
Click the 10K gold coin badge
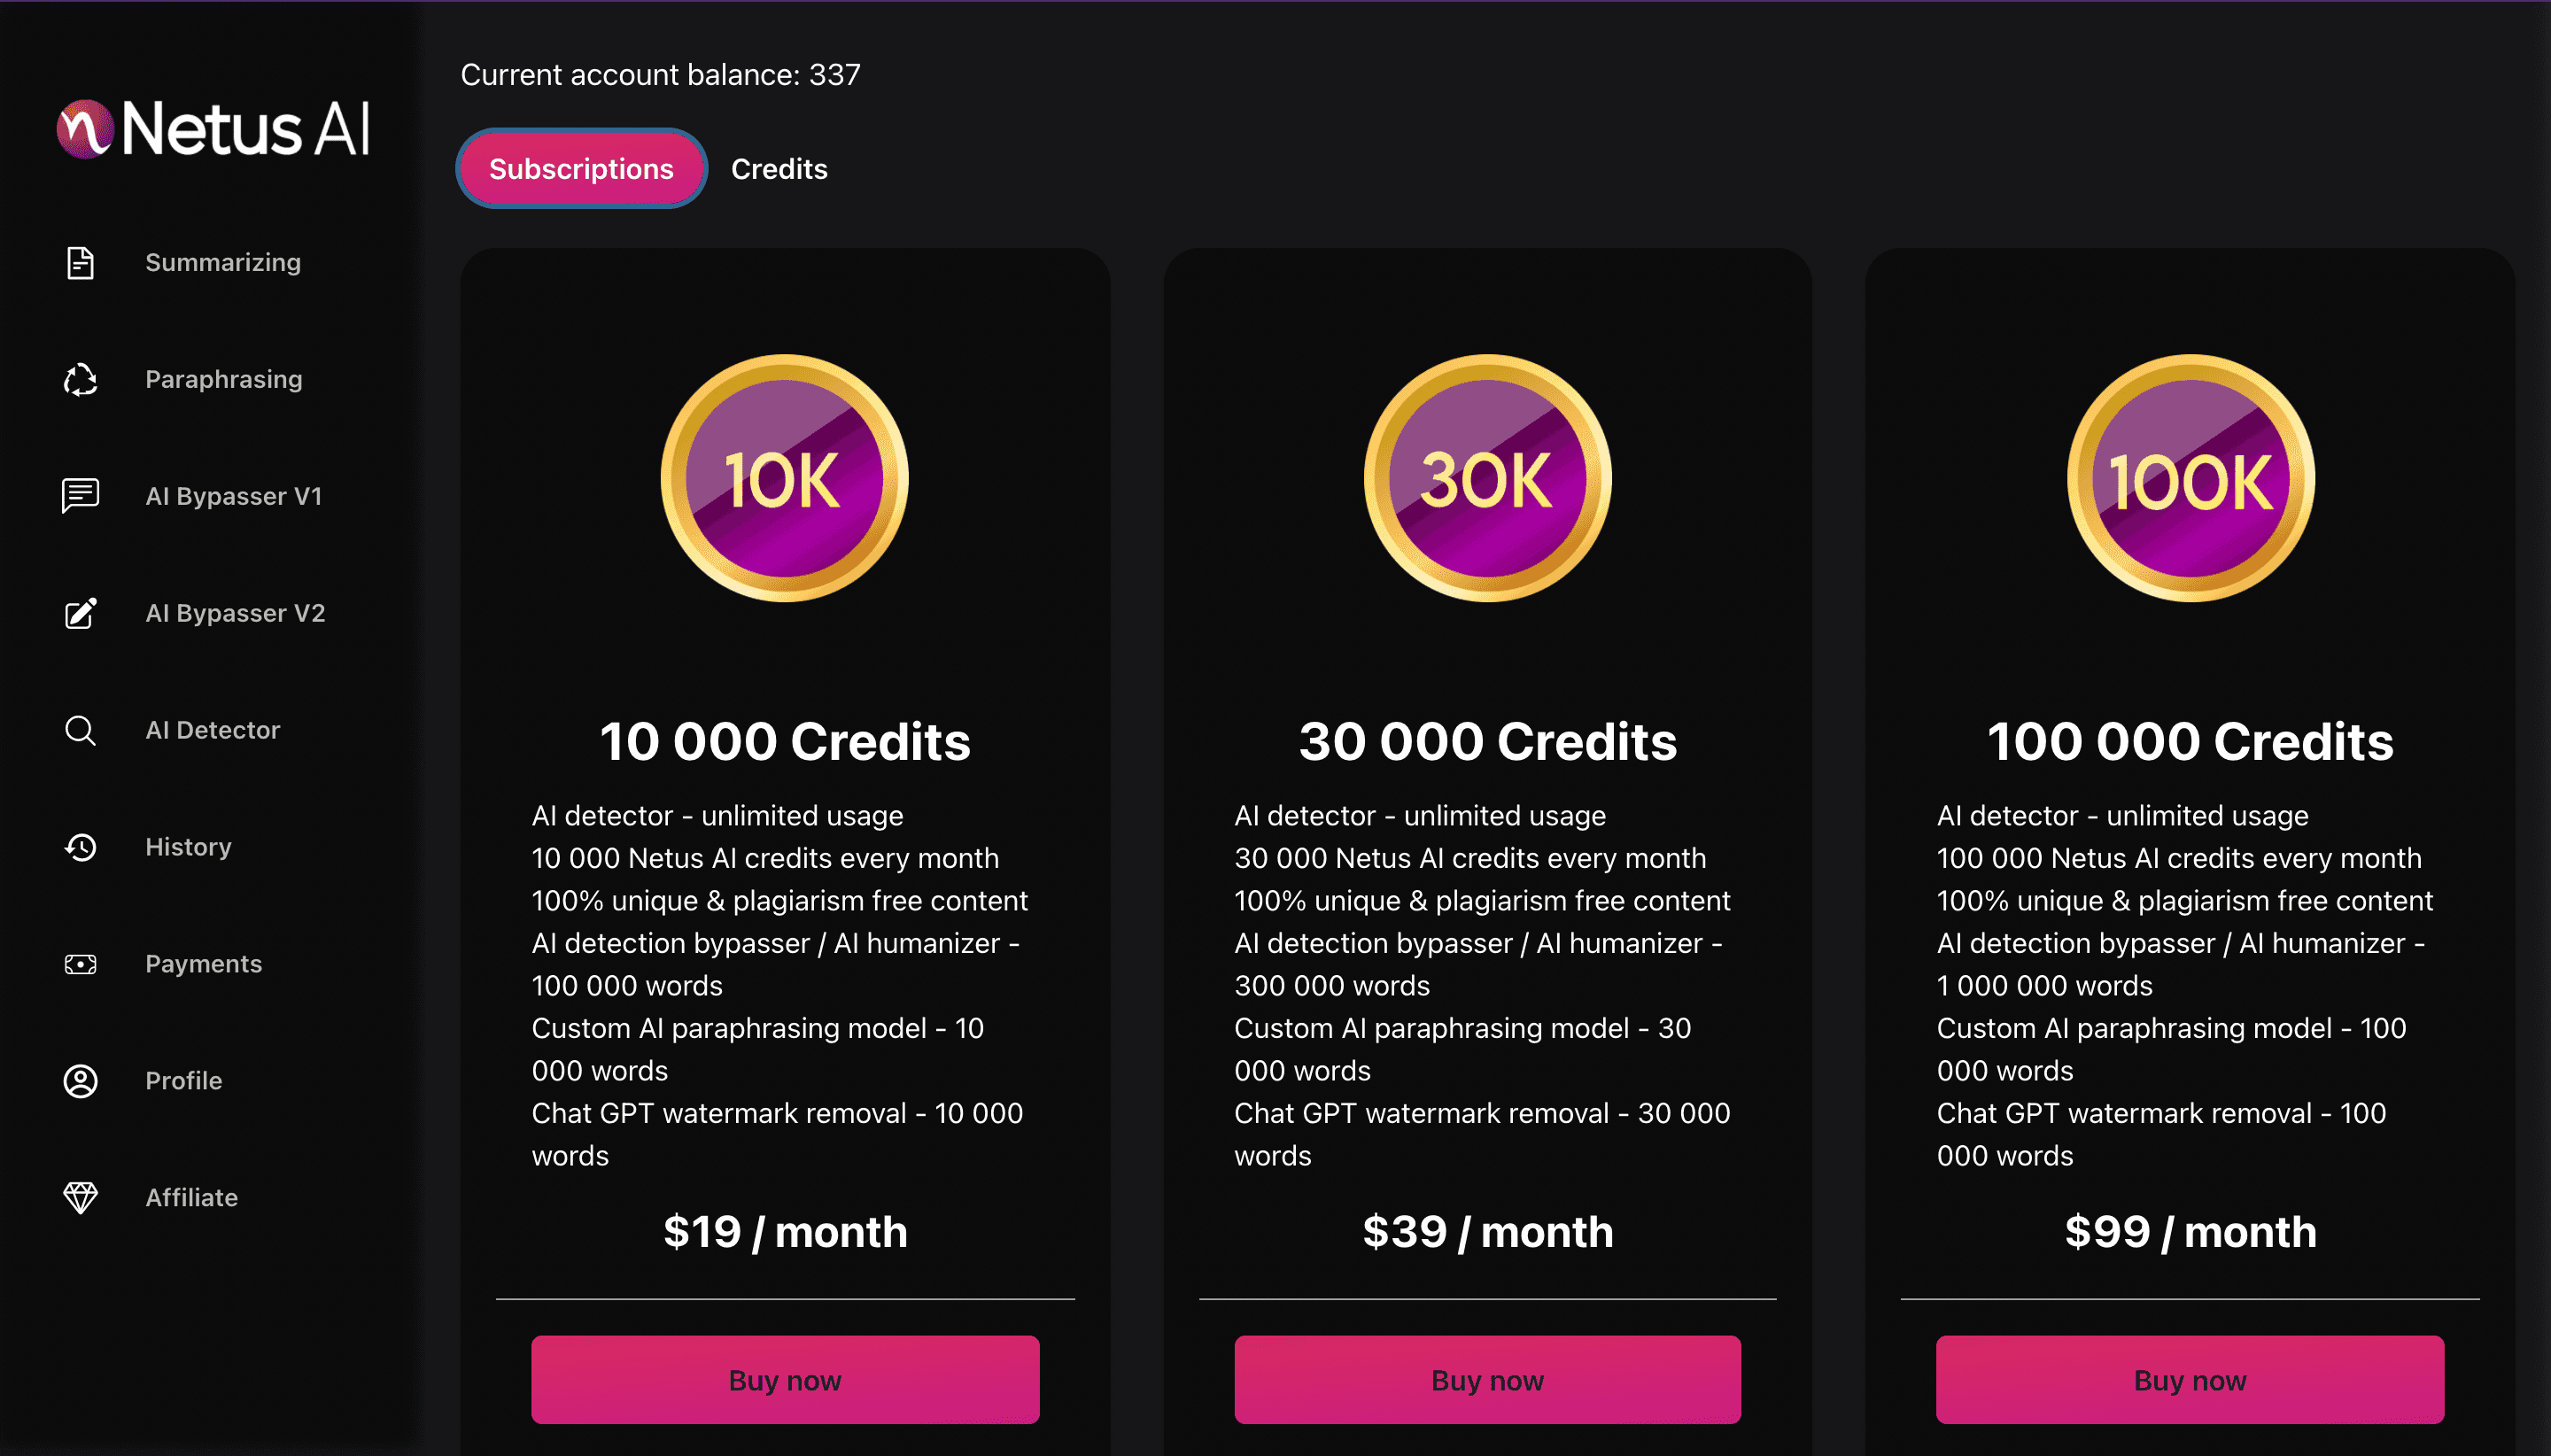point(784,479)
